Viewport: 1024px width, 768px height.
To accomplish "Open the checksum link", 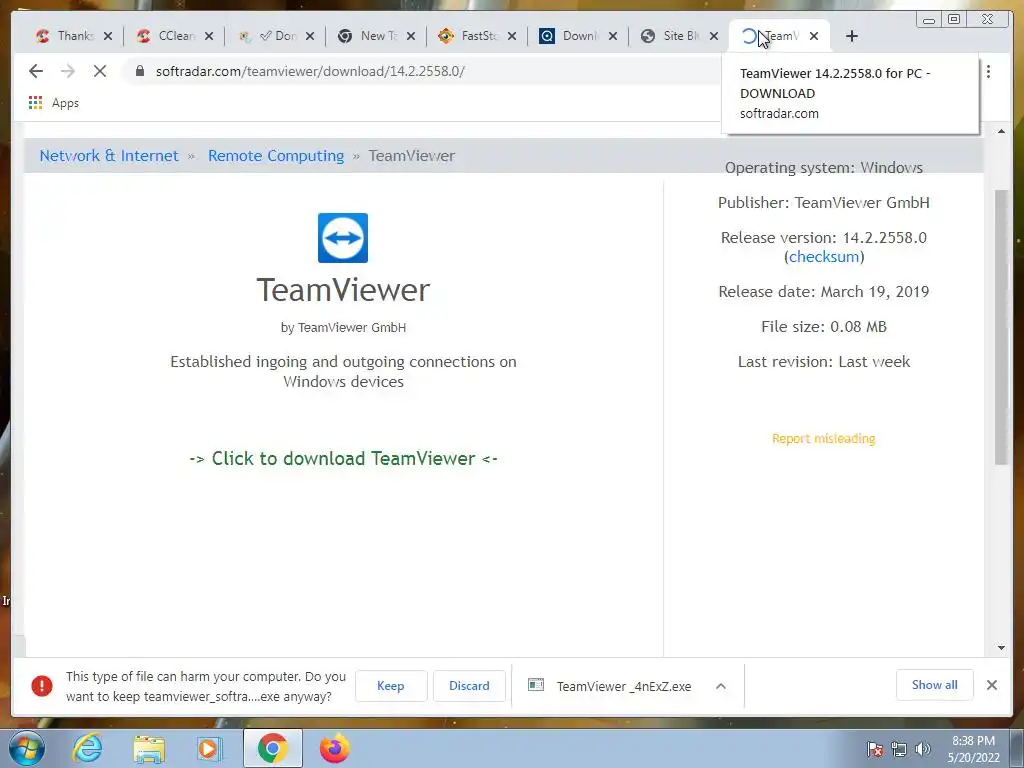I will tap(824, 257).
